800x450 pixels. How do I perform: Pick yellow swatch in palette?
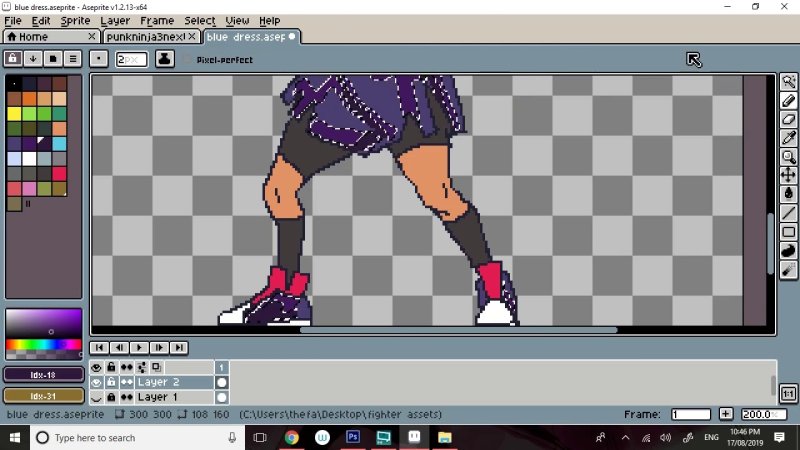[x=14, y=113]
